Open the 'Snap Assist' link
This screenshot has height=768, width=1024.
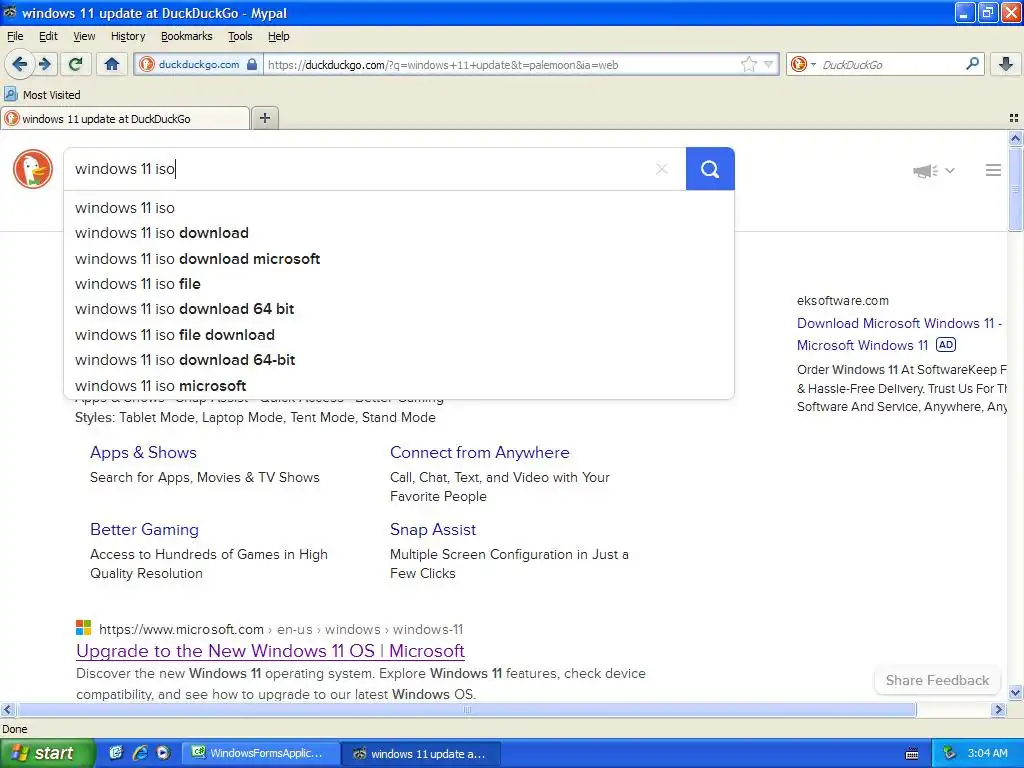433,530
